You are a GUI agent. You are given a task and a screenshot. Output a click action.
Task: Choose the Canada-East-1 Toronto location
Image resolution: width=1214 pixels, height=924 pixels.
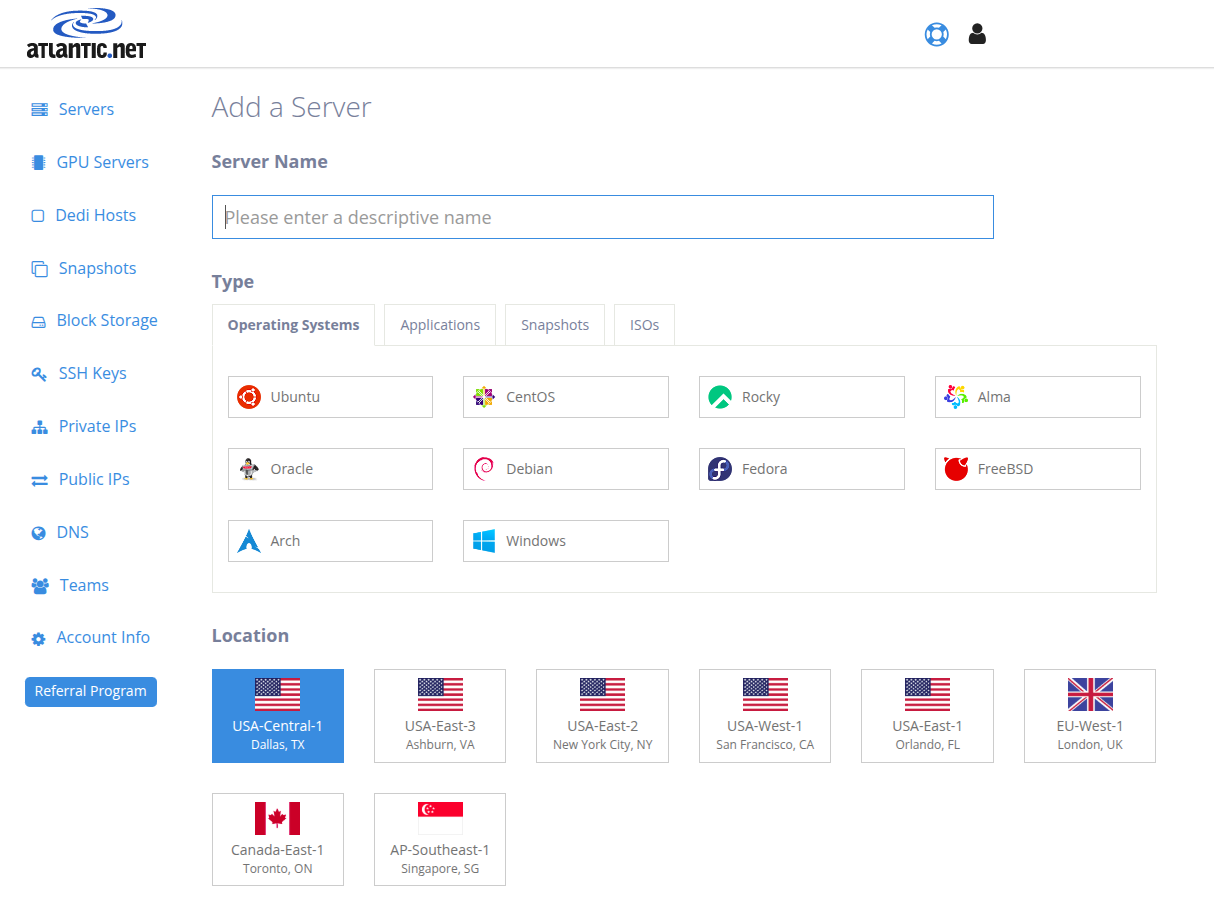point(277,840)
